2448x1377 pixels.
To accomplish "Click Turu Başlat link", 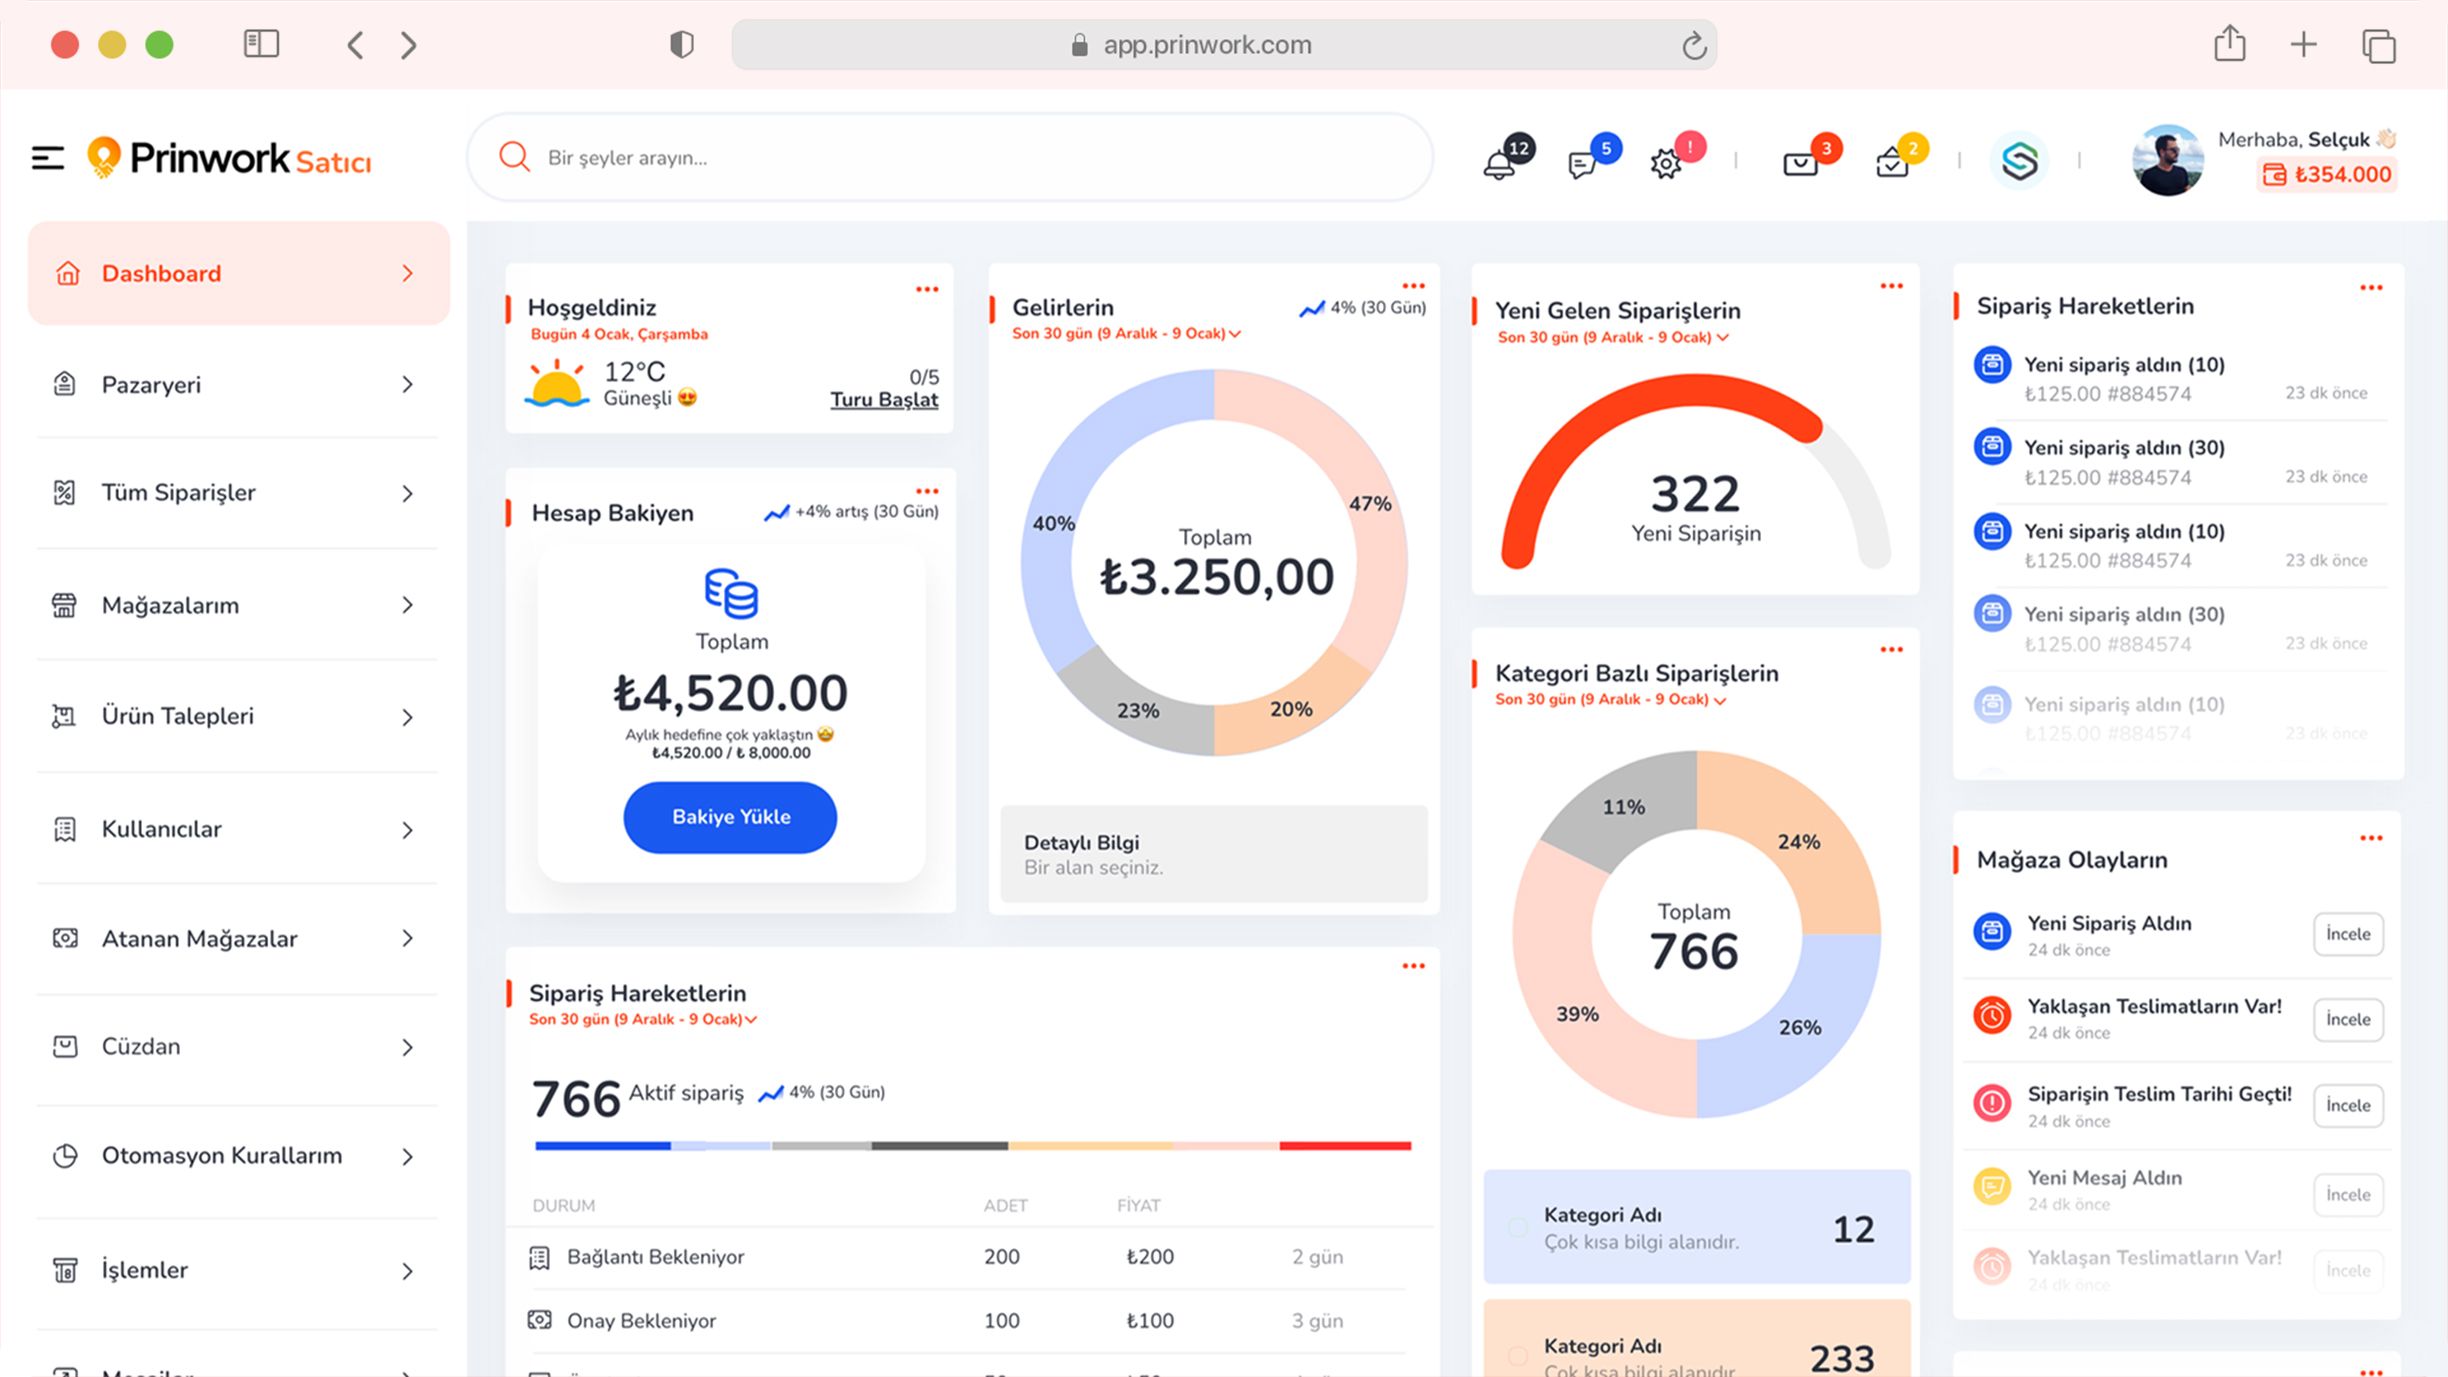I will (884, 399).
